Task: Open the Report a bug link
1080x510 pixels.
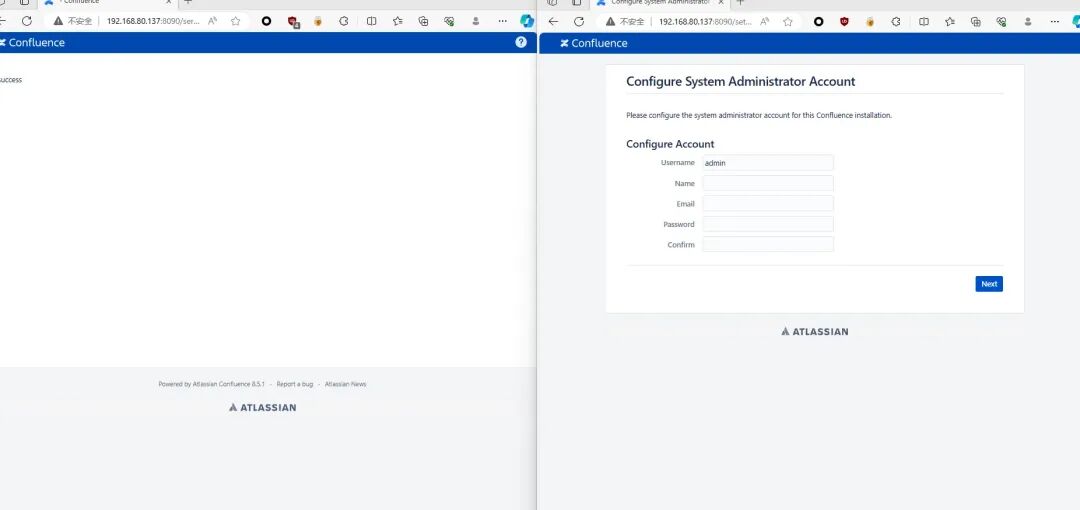Action: [x=295, y=384]
